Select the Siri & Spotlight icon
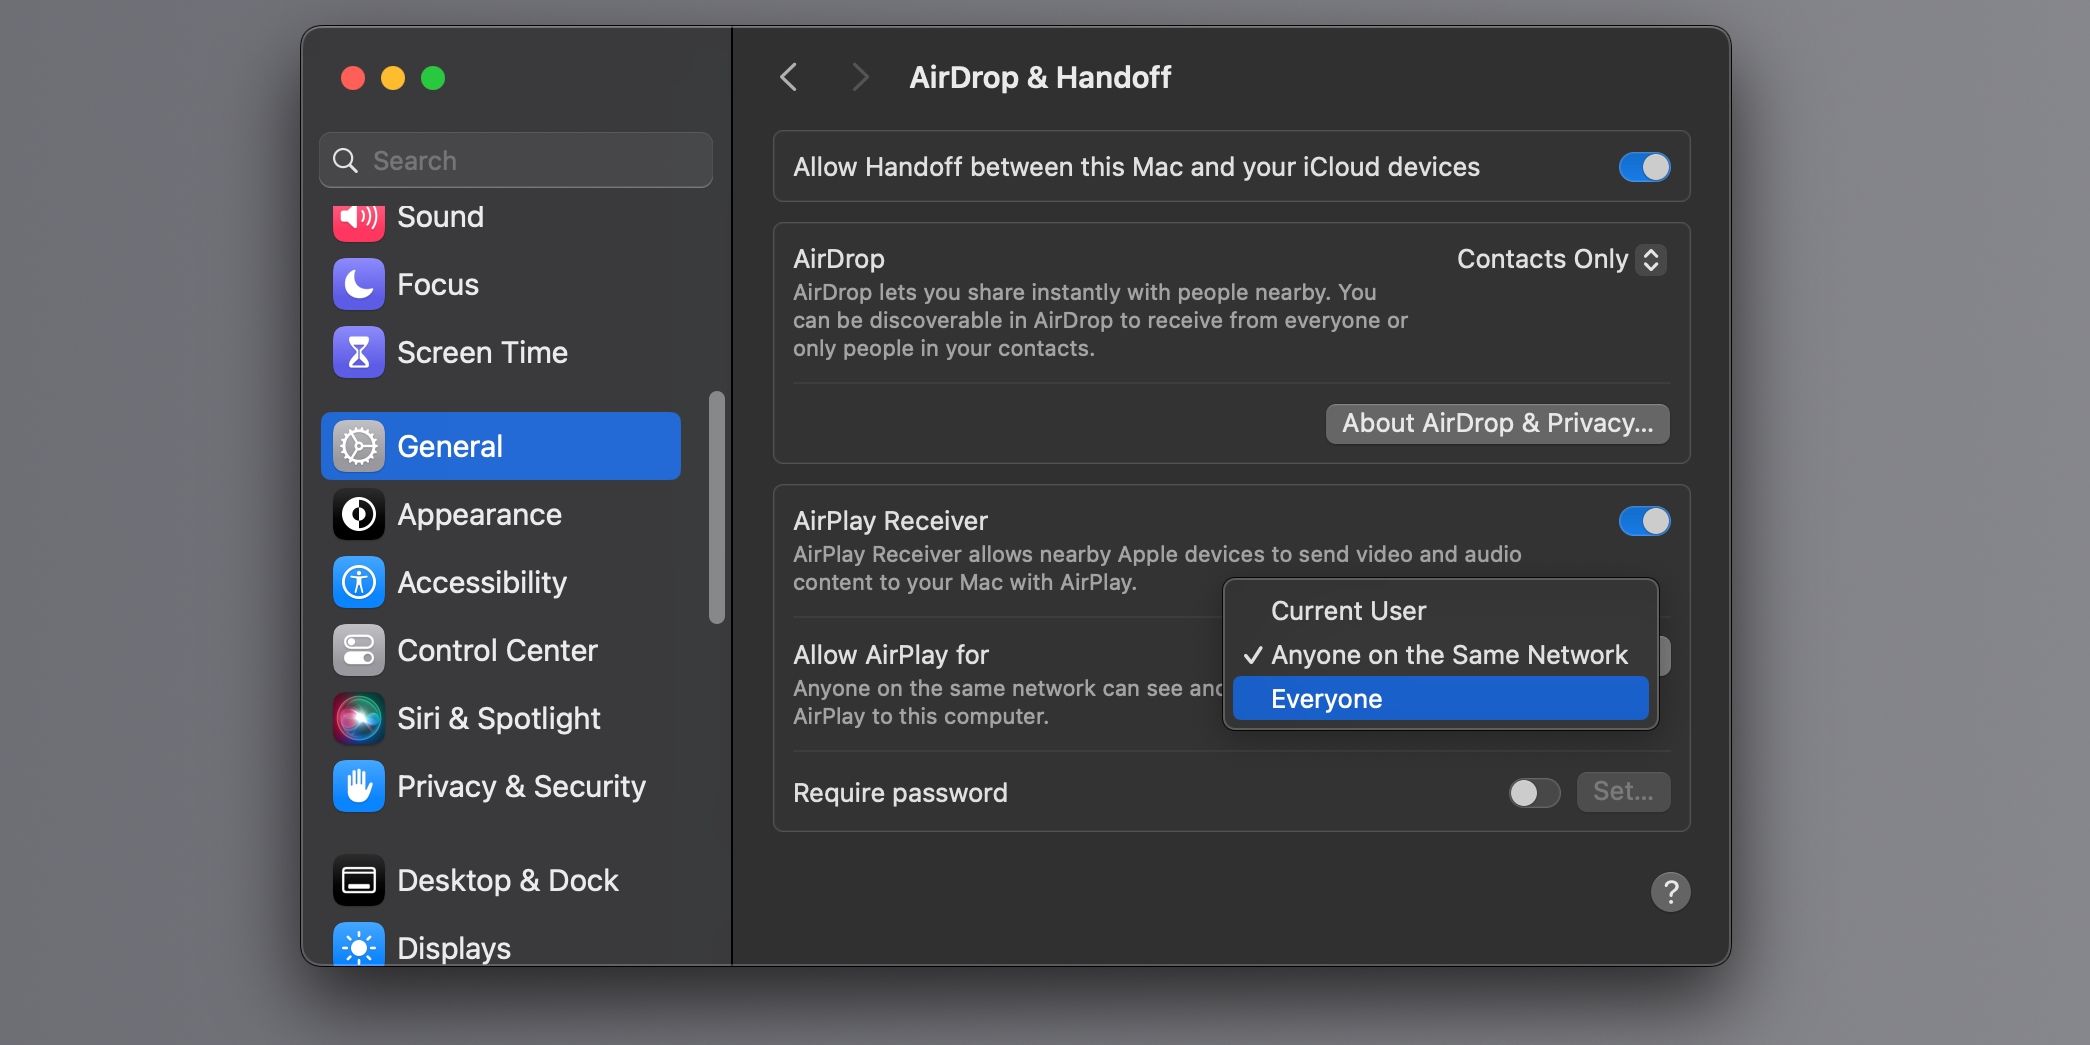This screenshot has width=2090, height=1045. click(357, 718)
